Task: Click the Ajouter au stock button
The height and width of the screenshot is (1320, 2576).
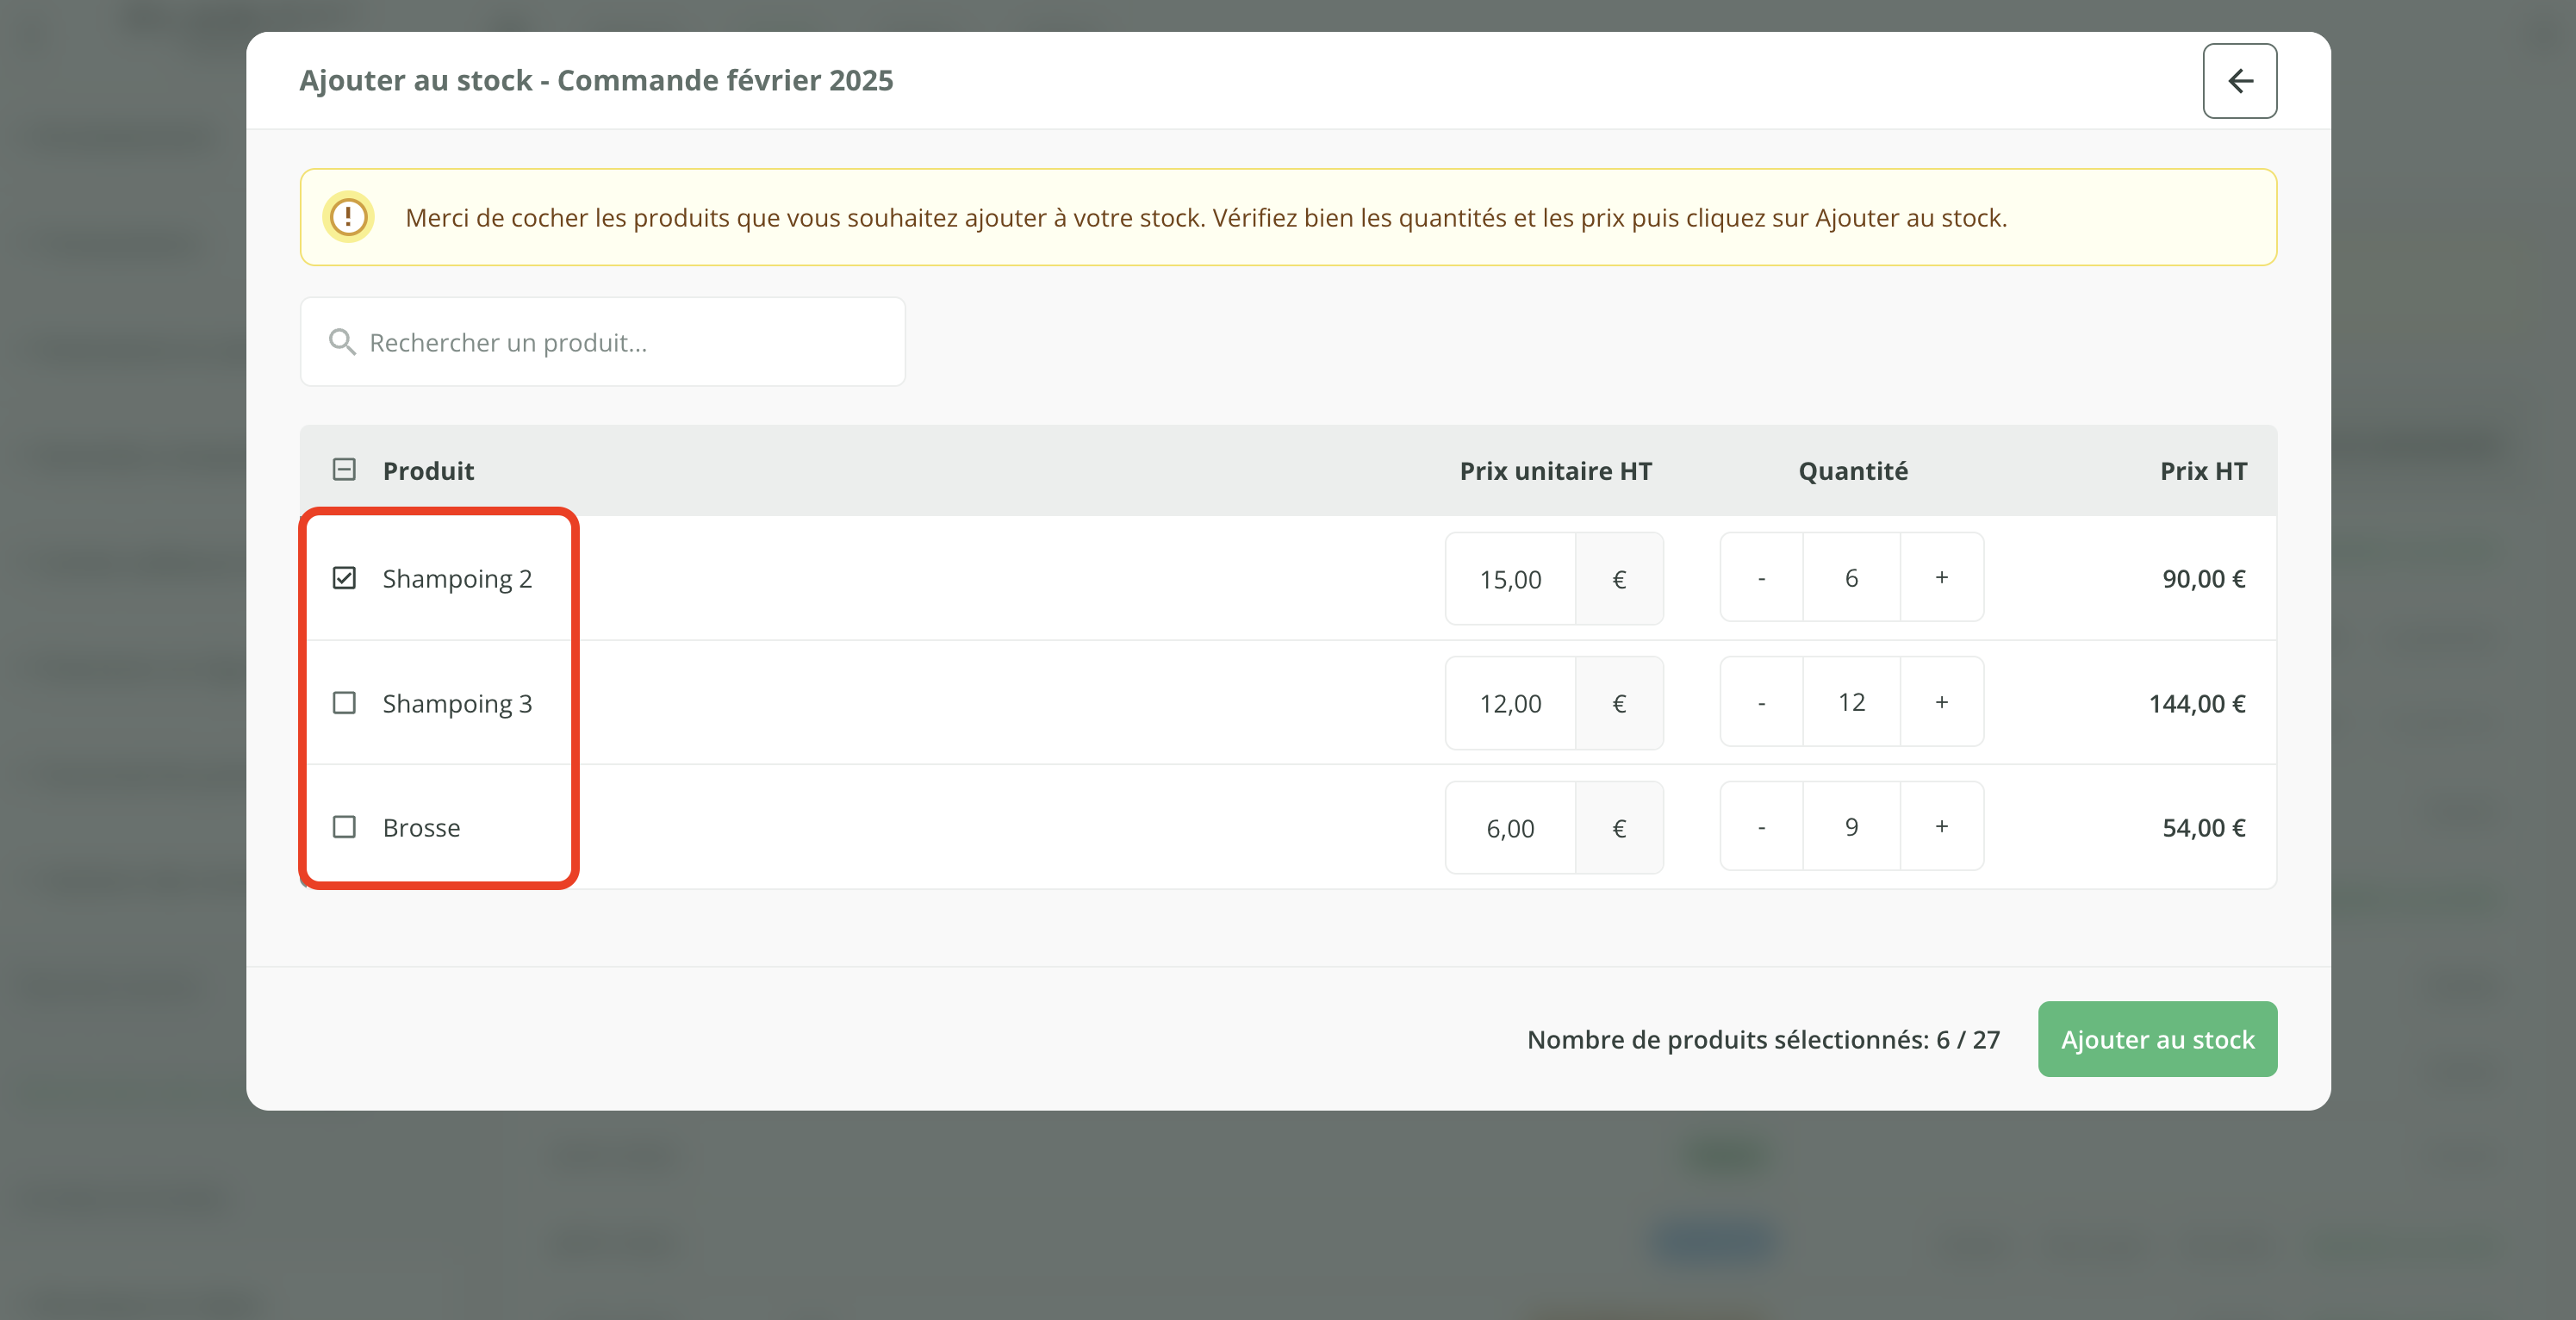Action: point(2157,1039)
